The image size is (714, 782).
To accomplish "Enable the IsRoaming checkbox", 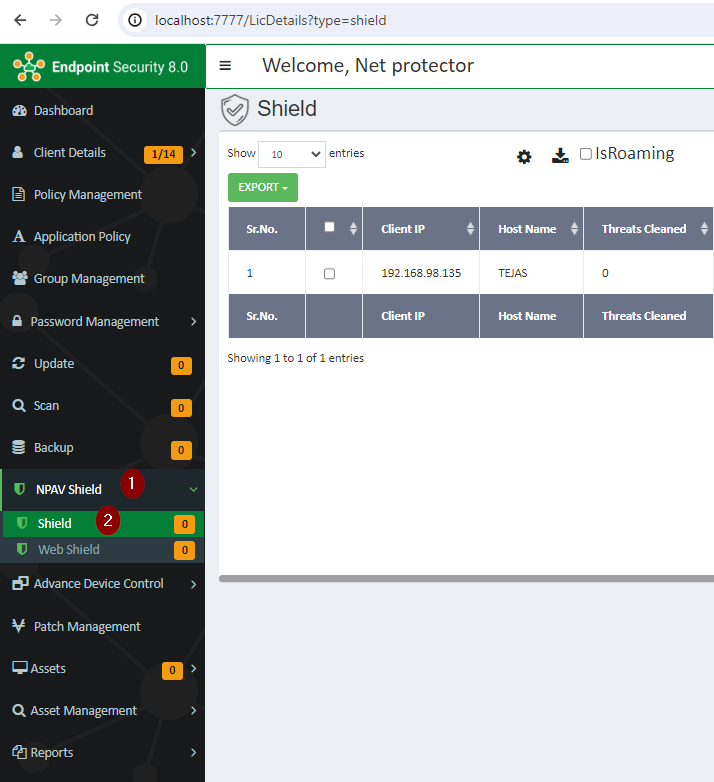I will [x=586, y=154].
